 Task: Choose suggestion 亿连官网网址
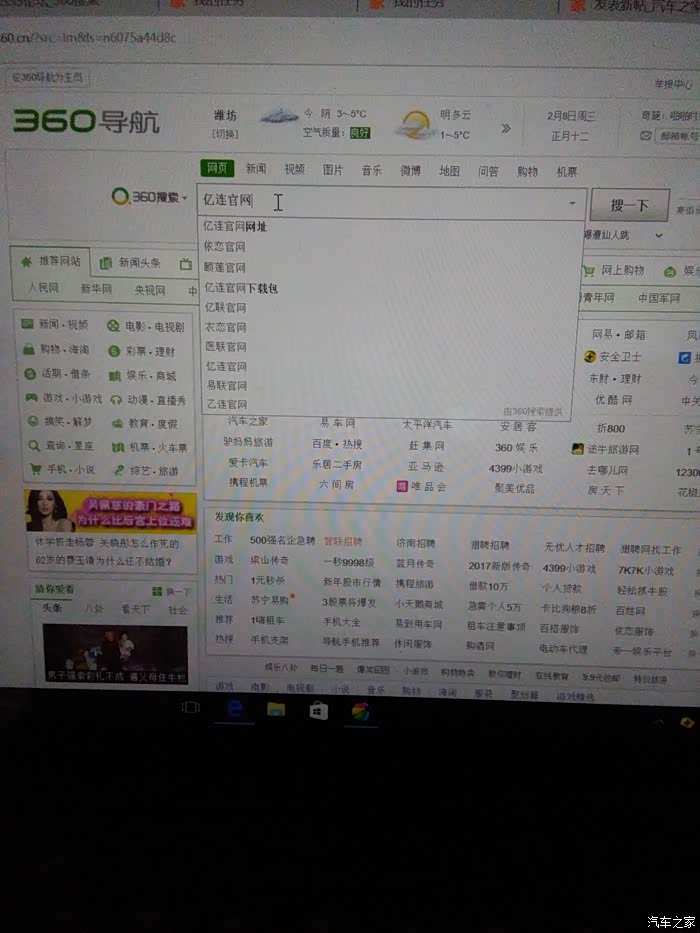tap(235, 226)
